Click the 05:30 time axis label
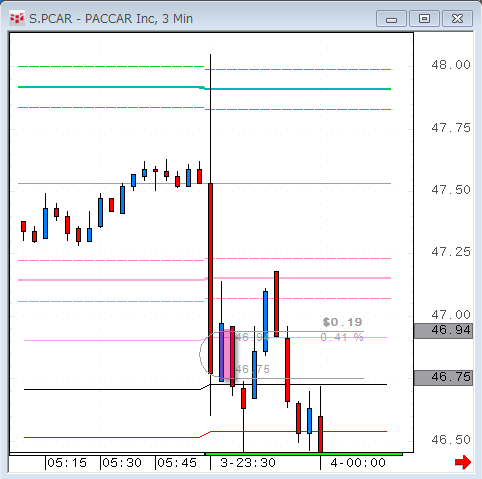482x479 pixels. pyautogui.click(x=122, y=463)
